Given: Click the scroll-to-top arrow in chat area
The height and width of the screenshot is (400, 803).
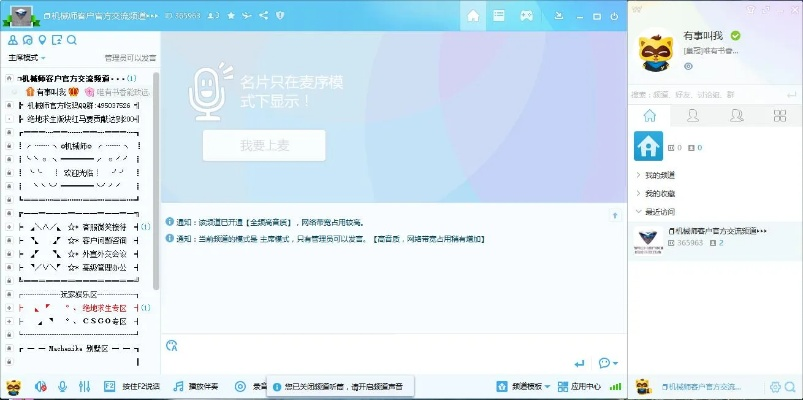Looking at the screenshot, I should click(x=616, y=216).
